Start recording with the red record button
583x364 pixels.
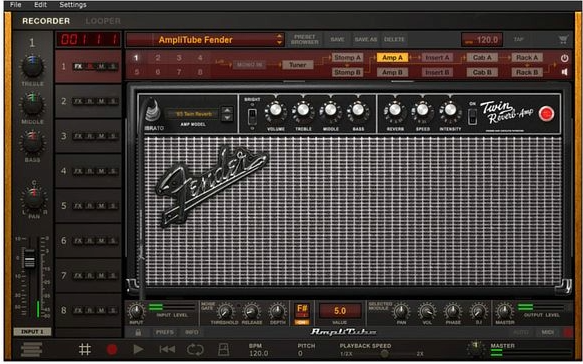112,349
